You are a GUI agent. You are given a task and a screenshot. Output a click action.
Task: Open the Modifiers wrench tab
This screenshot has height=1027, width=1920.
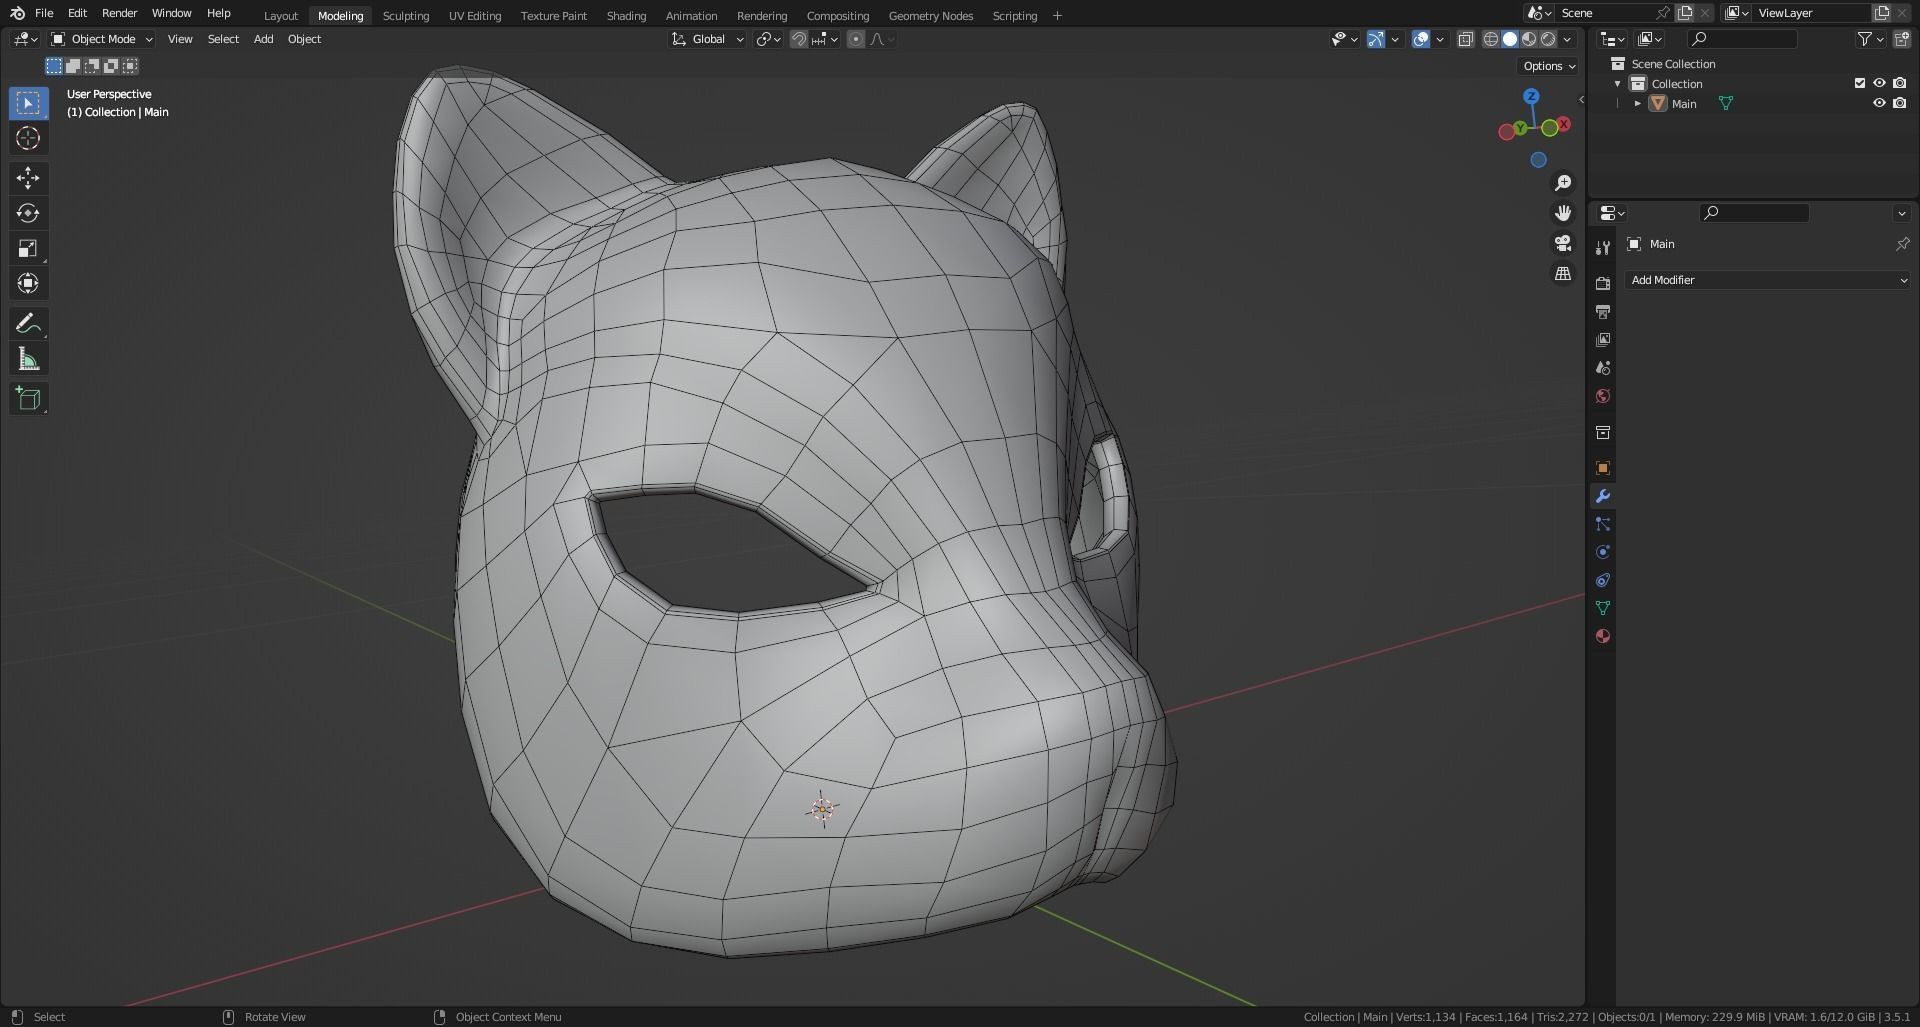[1603, 496]
